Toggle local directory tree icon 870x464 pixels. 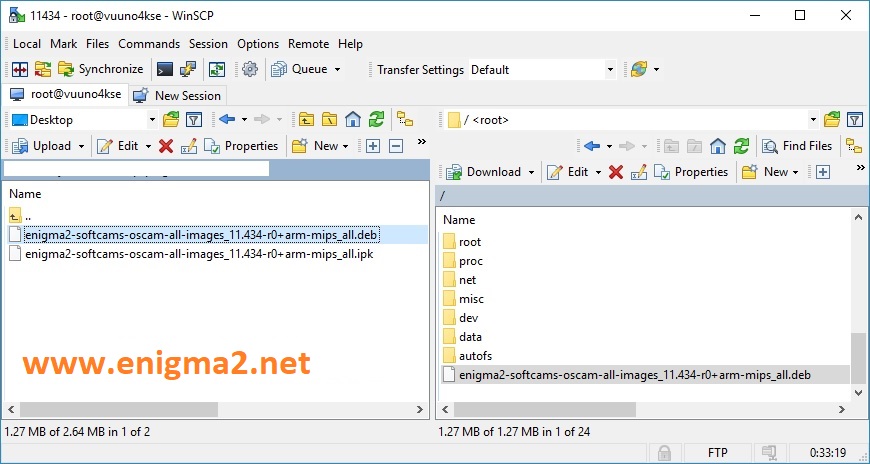click(x=406, y=119)
